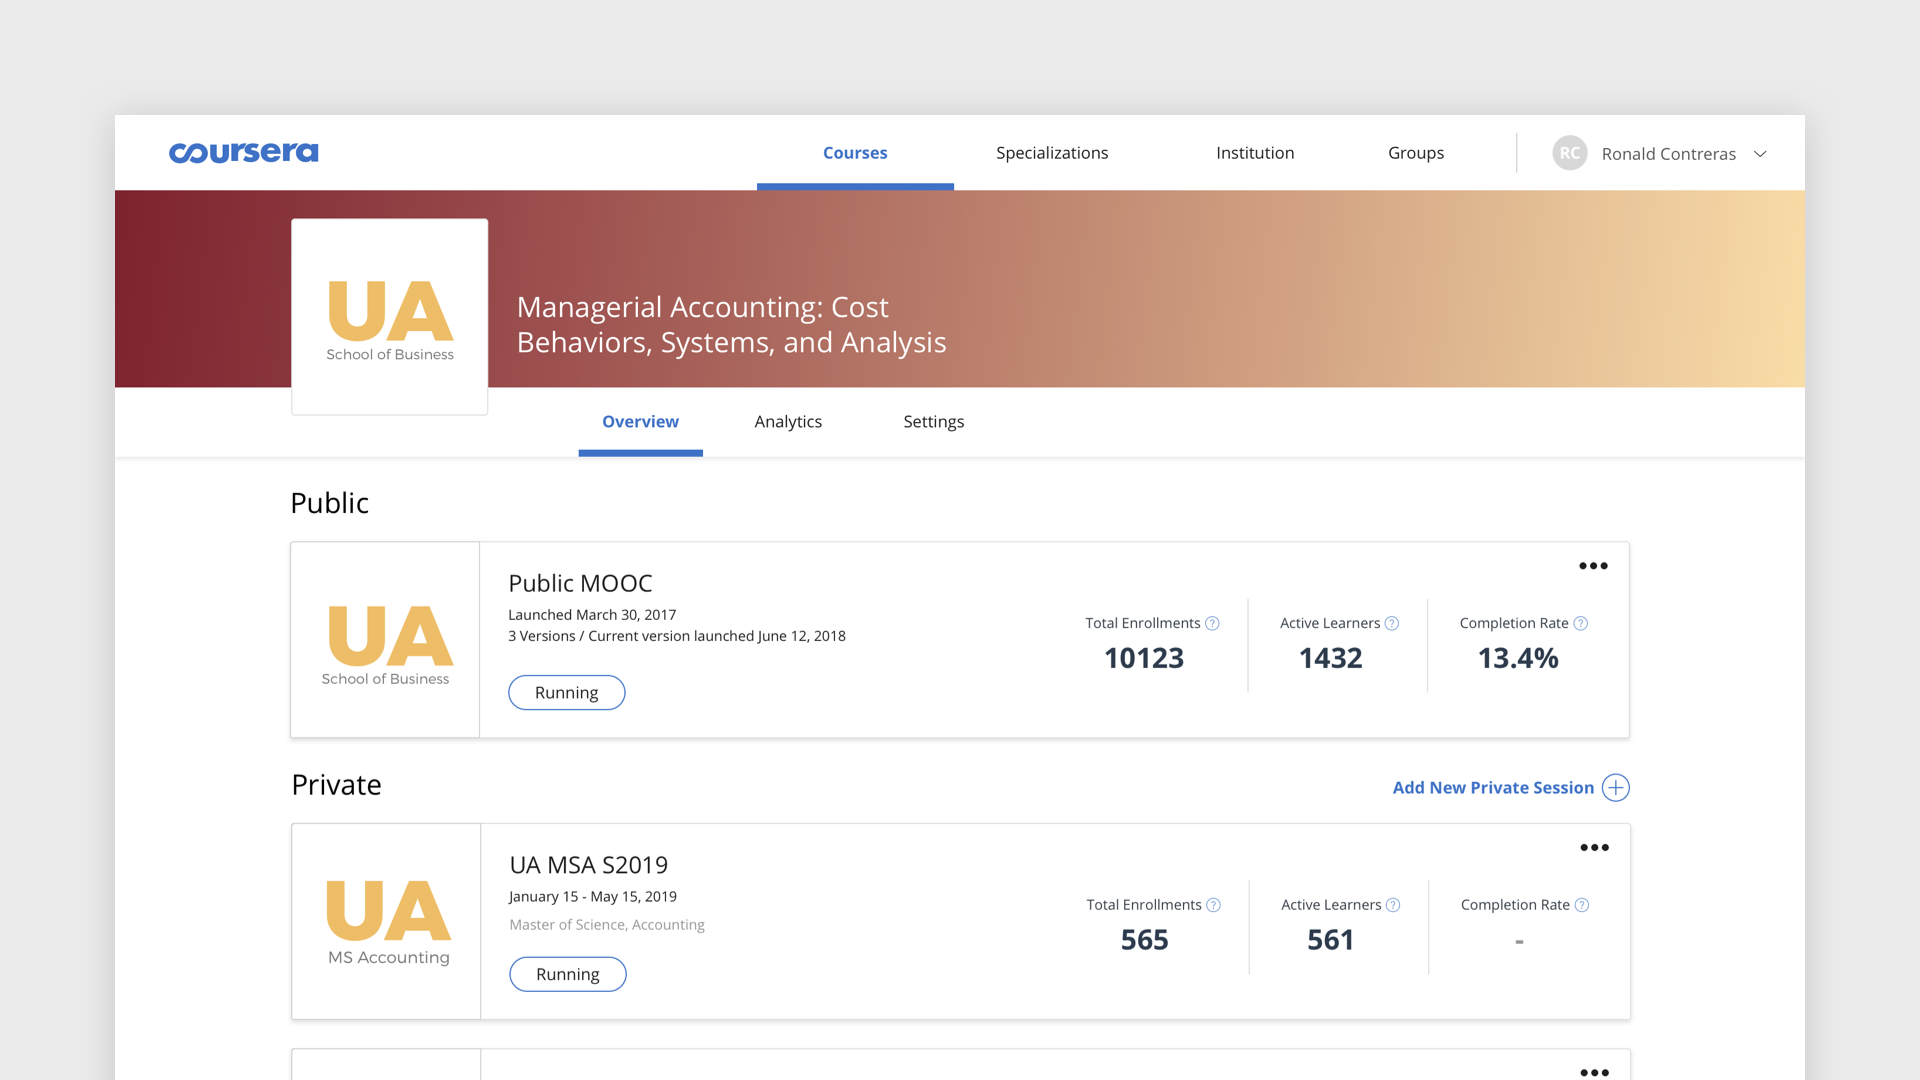Switch to the Groups tab
Viewport: 1920px width, 1080px height.
(1416, 153)
